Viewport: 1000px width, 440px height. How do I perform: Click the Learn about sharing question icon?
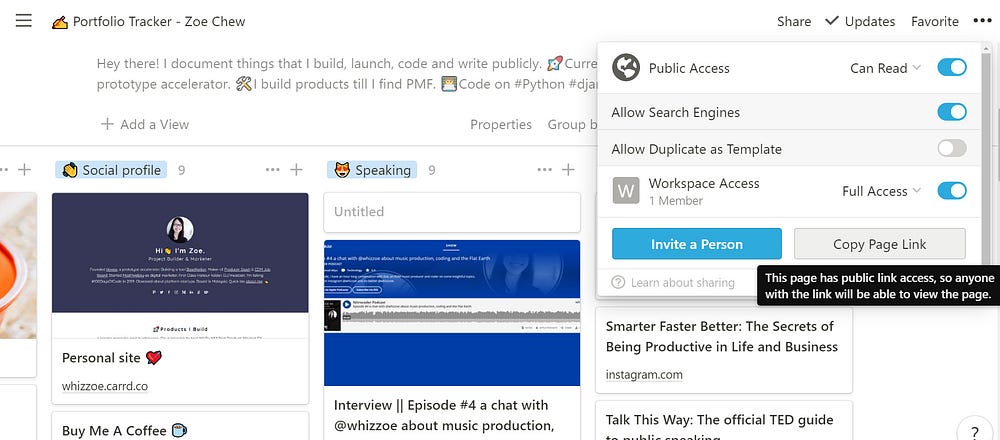617,282
